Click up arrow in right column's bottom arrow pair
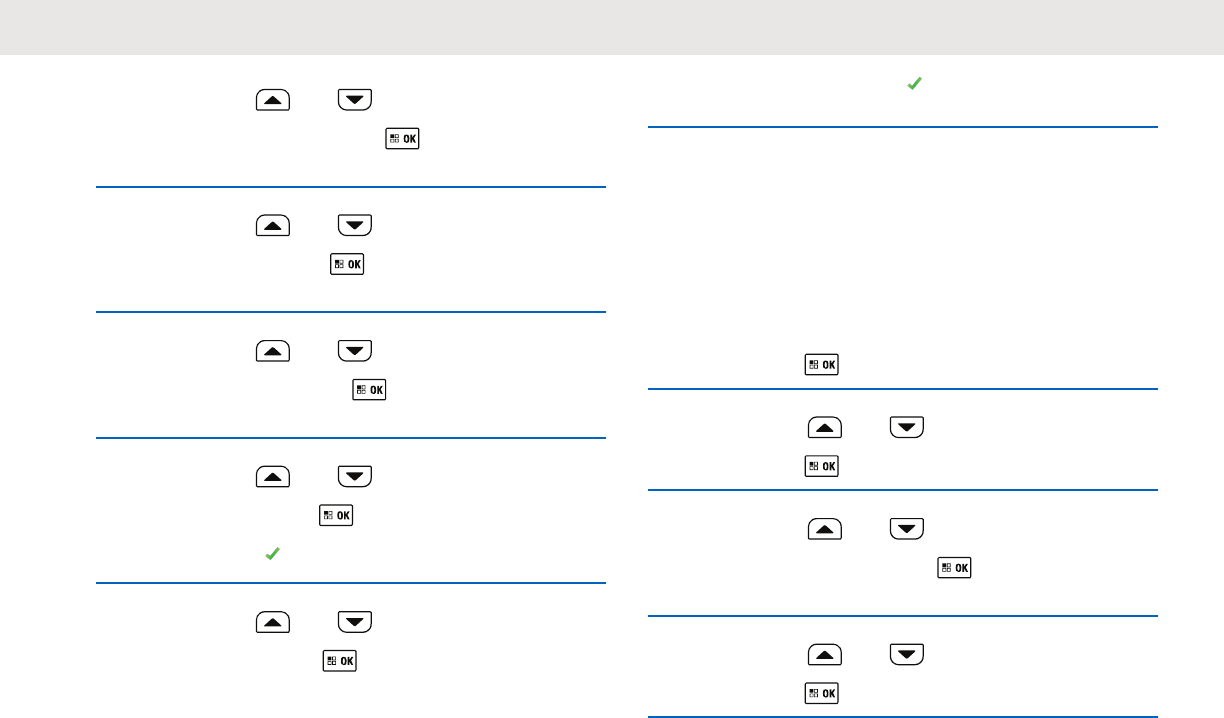1224x718 pixels. pos(825,655)
